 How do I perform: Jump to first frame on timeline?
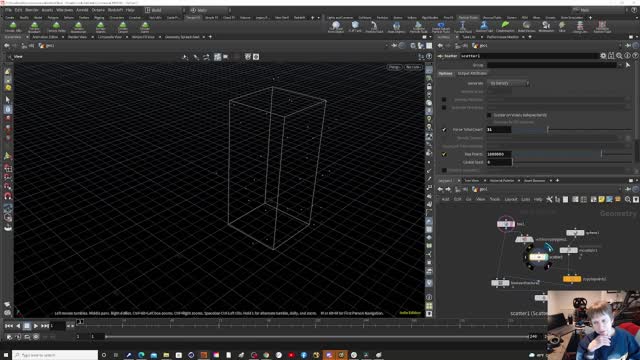pyautogui.click(x=9, y=326)
